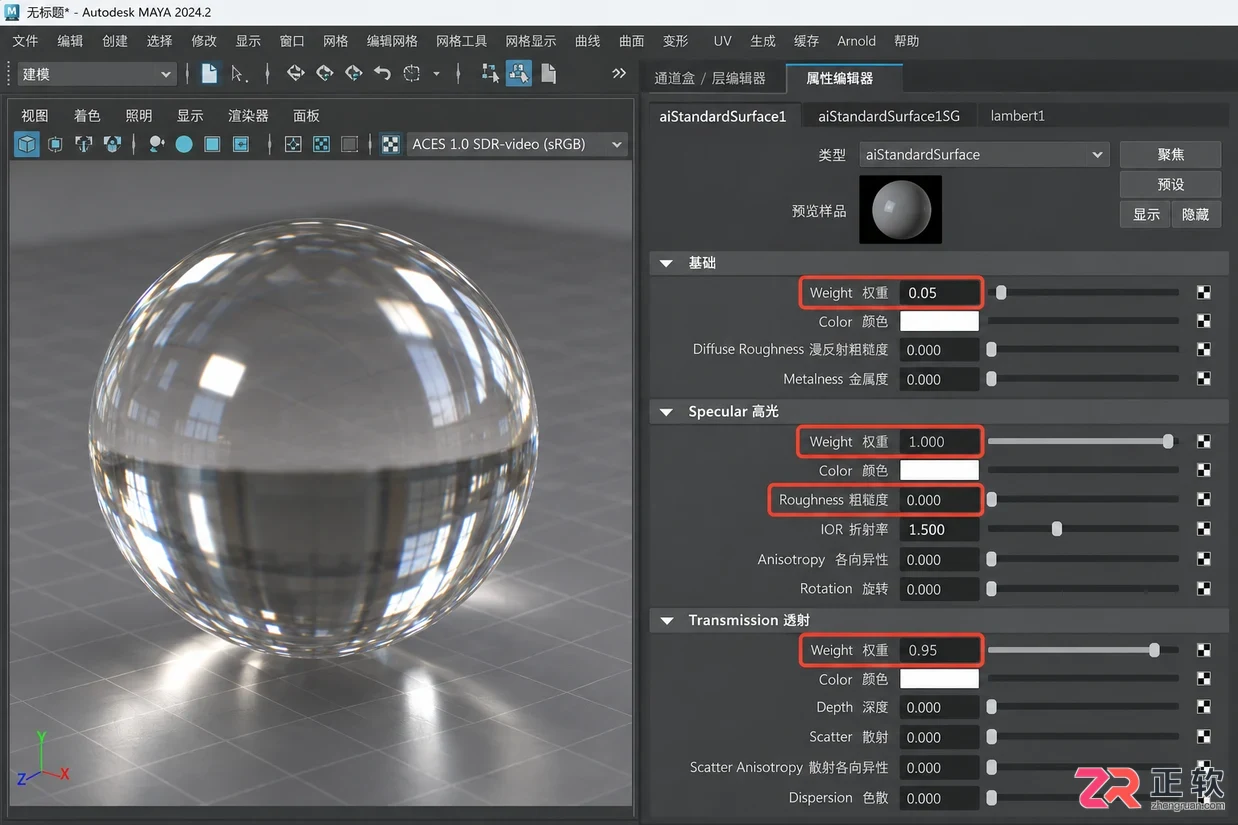The width and height of the screenshot is (1238, 825).
Task: Click the Transmission Weight 权重 slider handle
Action: tap(1155, 650)
